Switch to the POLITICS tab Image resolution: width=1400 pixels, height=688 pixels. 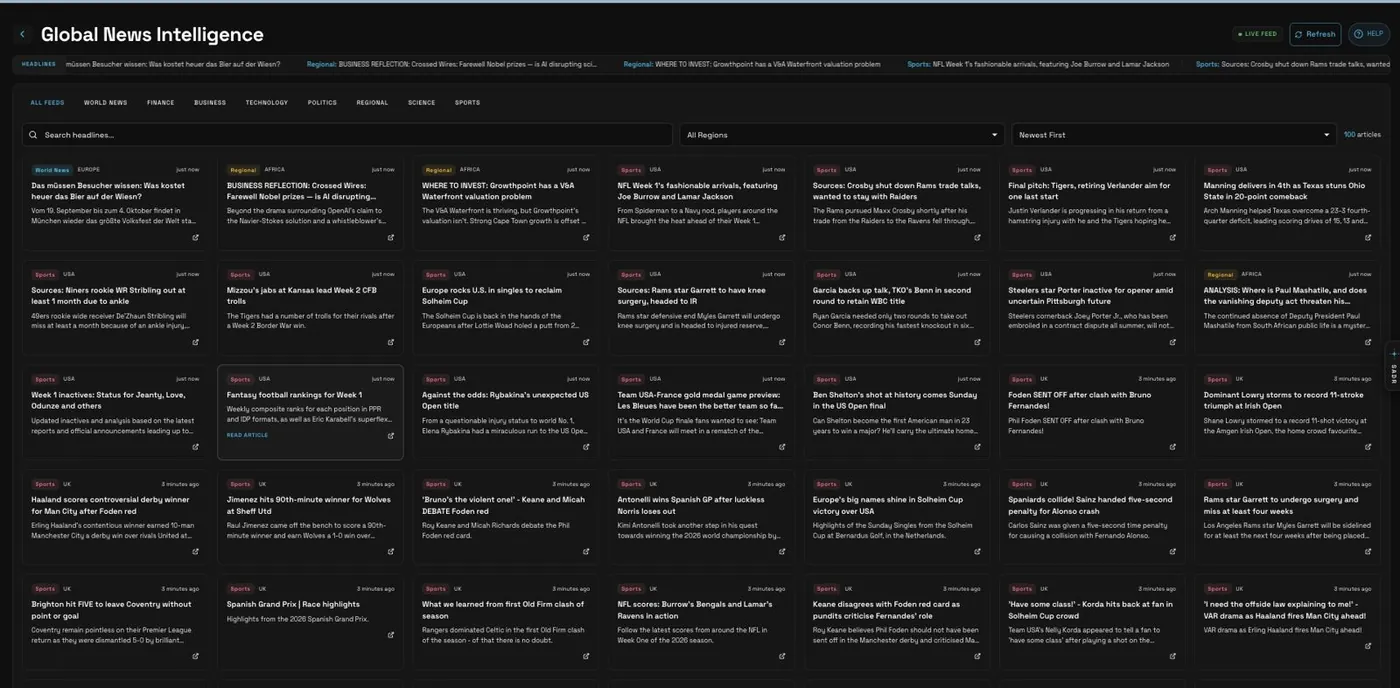point(322,102)
